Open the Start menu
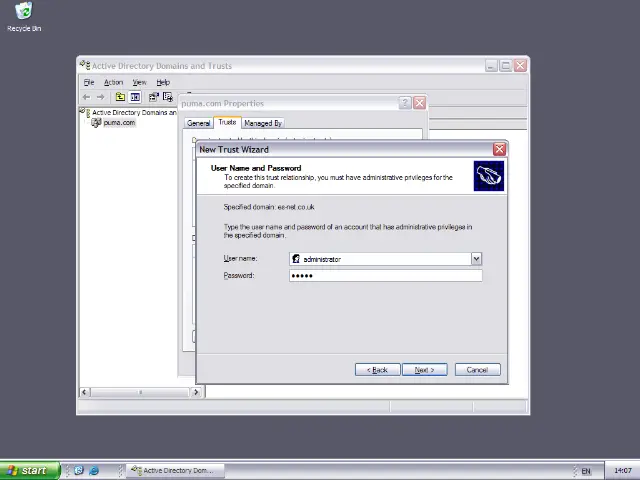Image resolution: width=640 pixels, height=480 pixels. pos(30,471)
